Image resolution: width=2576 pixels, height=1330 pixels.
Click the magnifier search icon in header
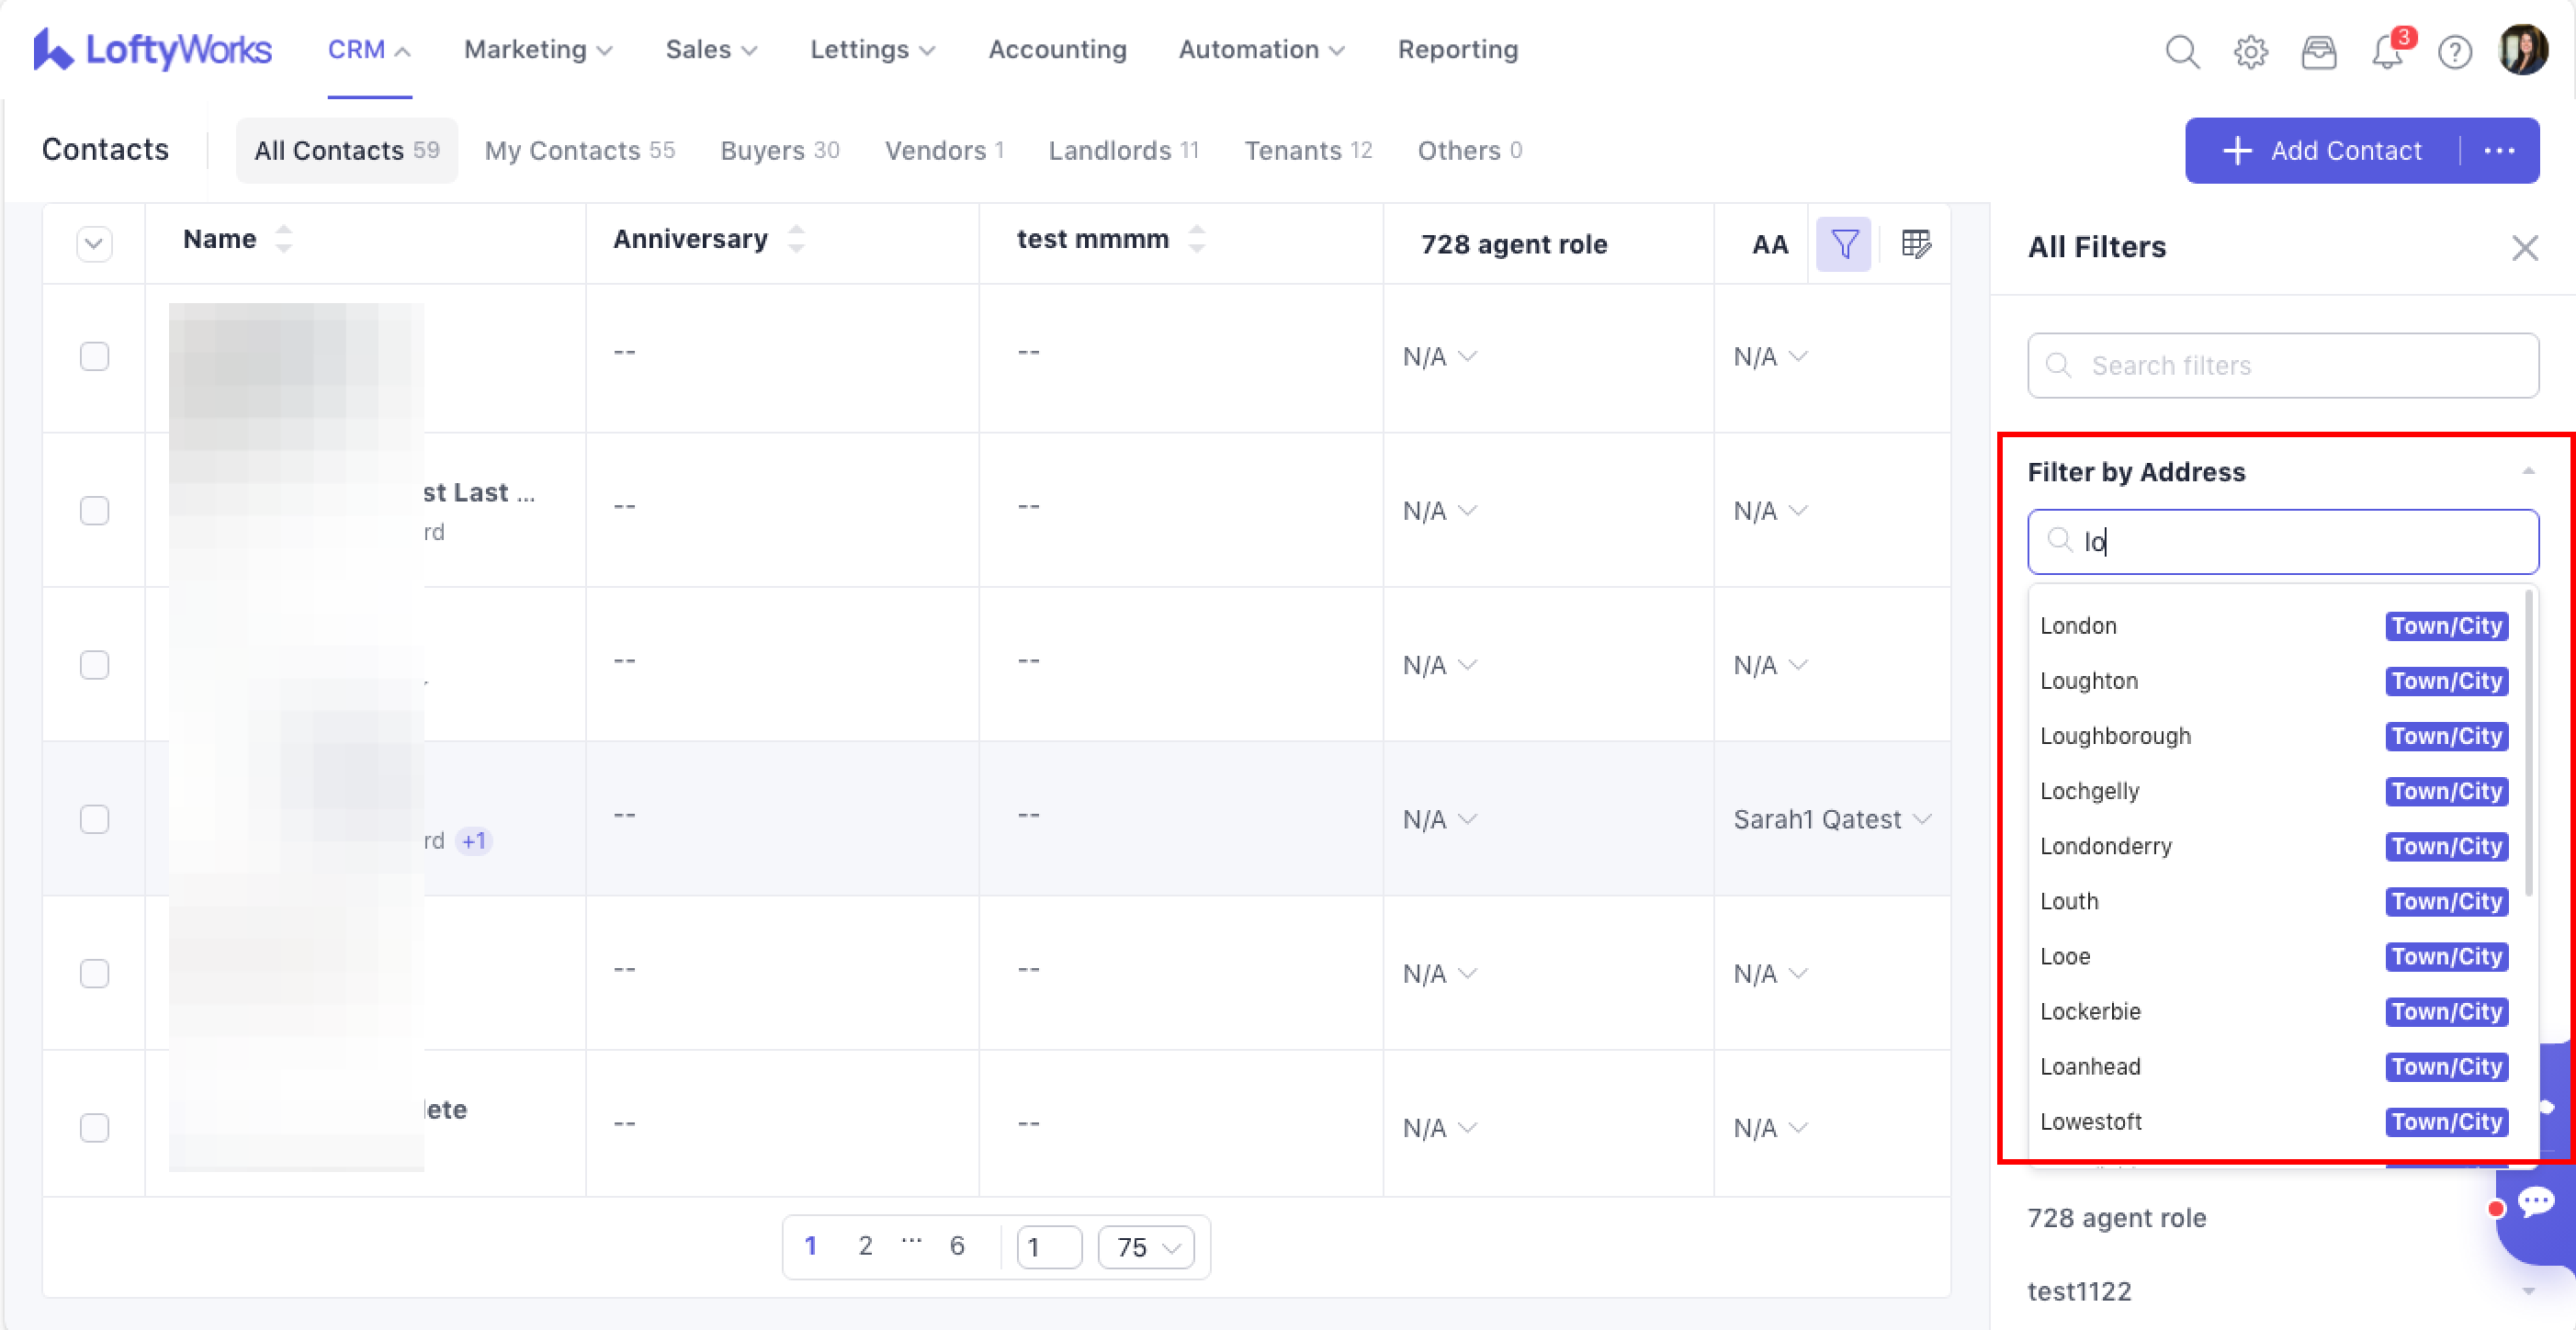pos(2182,51)
